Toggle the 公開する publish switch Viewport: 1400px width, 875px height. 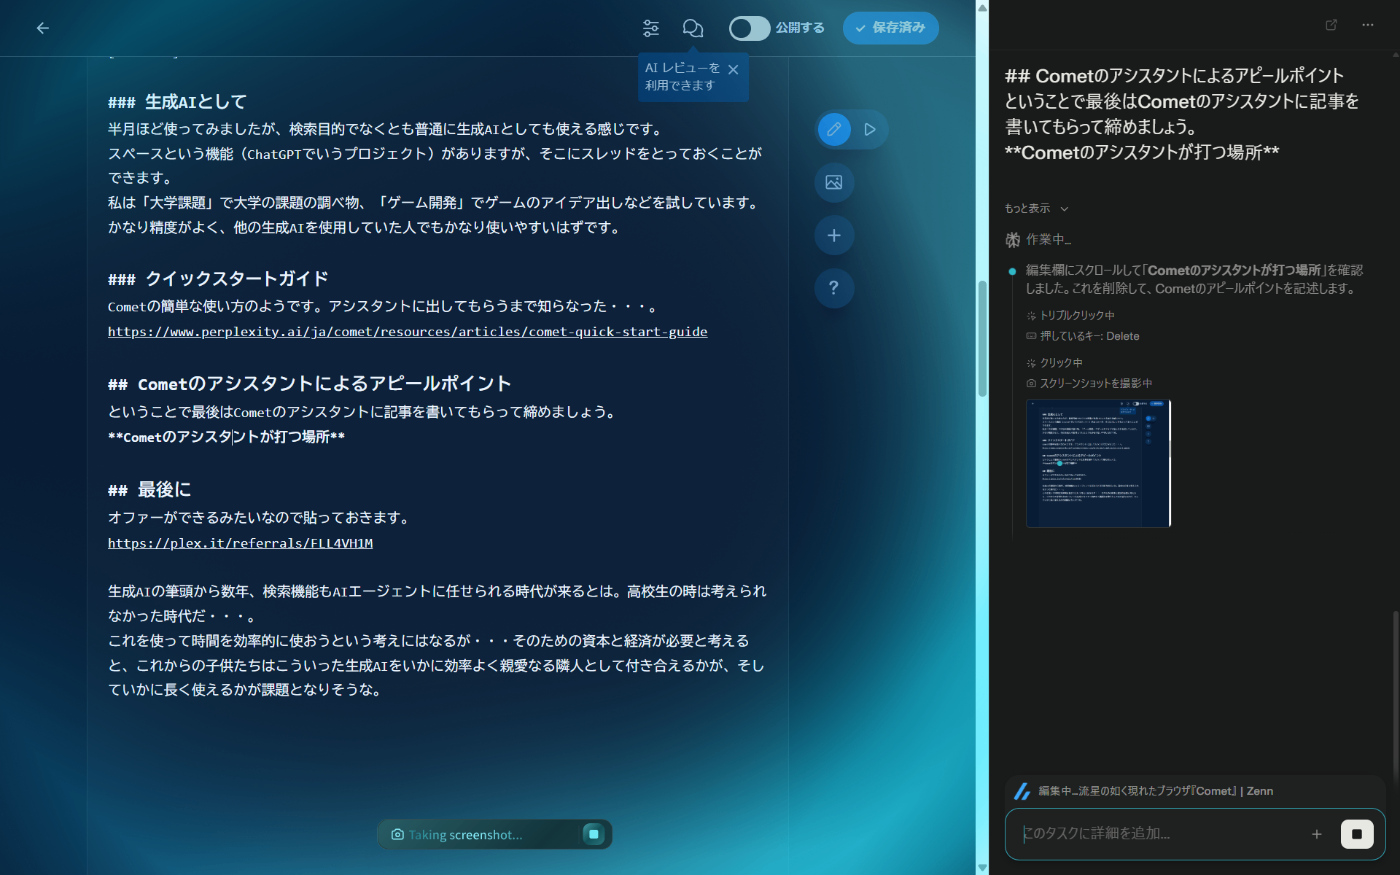coord(749,28)
